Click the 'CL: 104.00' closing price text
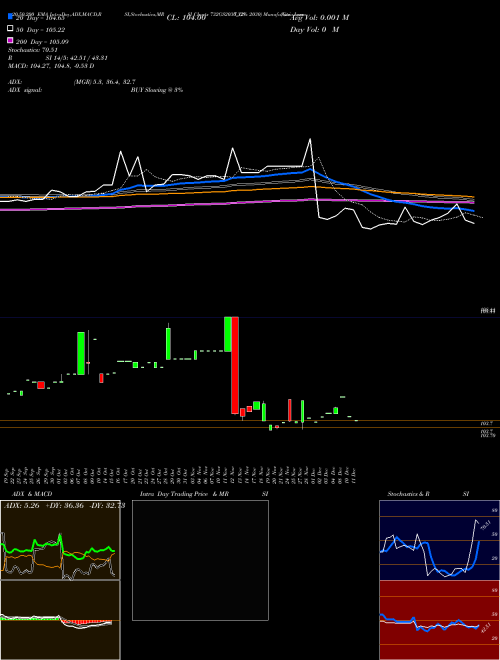 [x=186, y=18]
